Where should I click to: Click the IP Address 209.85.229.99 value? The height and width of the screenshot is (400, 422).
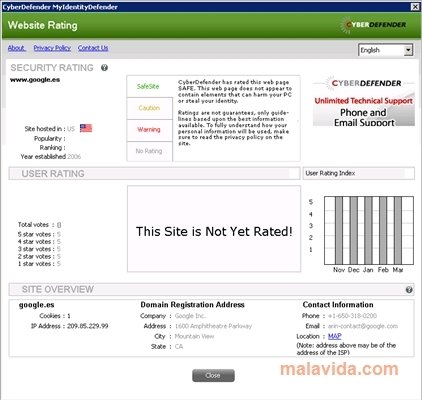[x=88, y=326]
